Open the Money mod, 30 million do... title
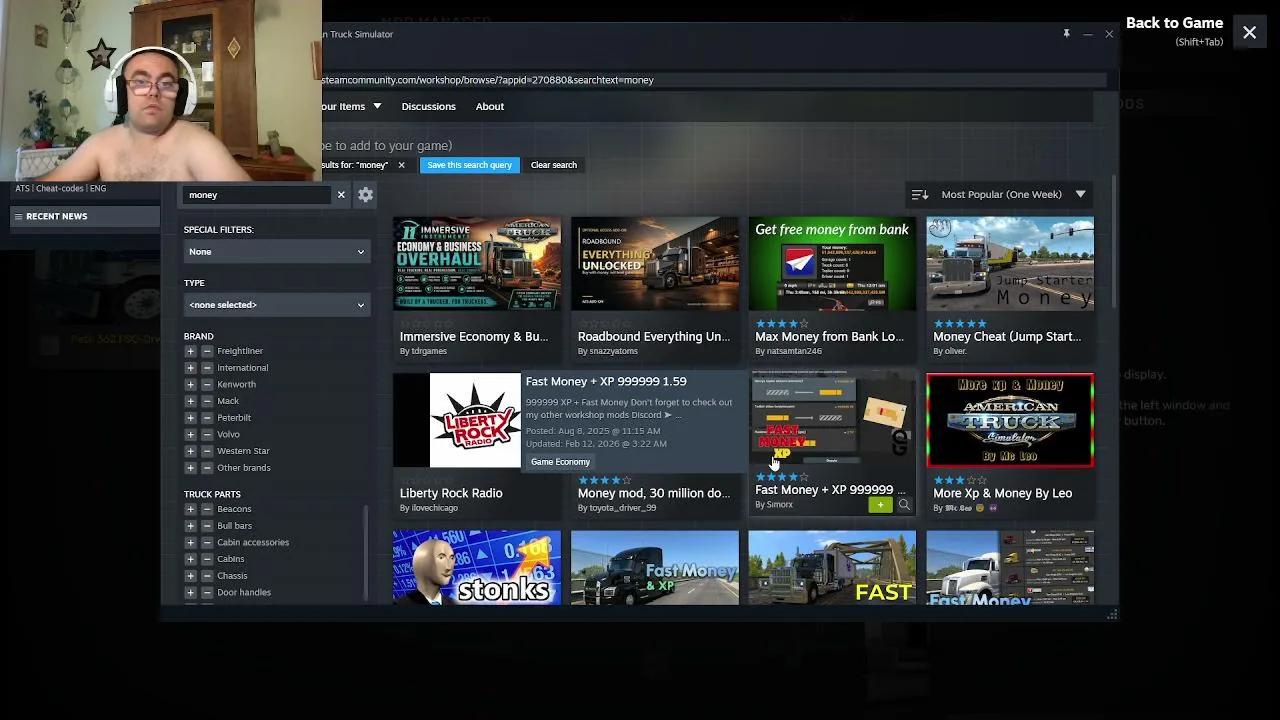1280x720 pixels. 654,493
